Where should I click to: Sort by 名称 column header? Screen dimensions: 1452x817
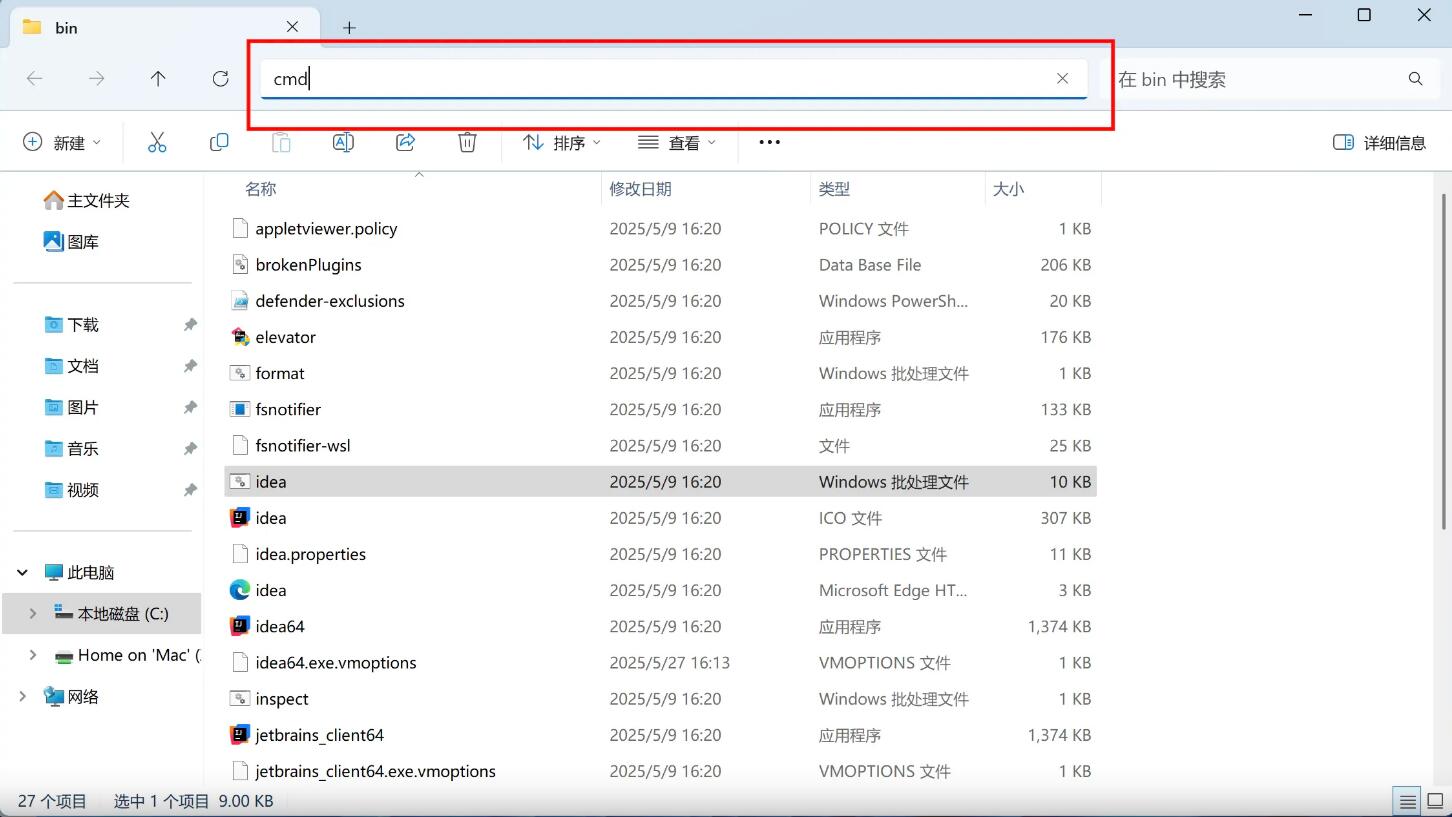point(261,189)
